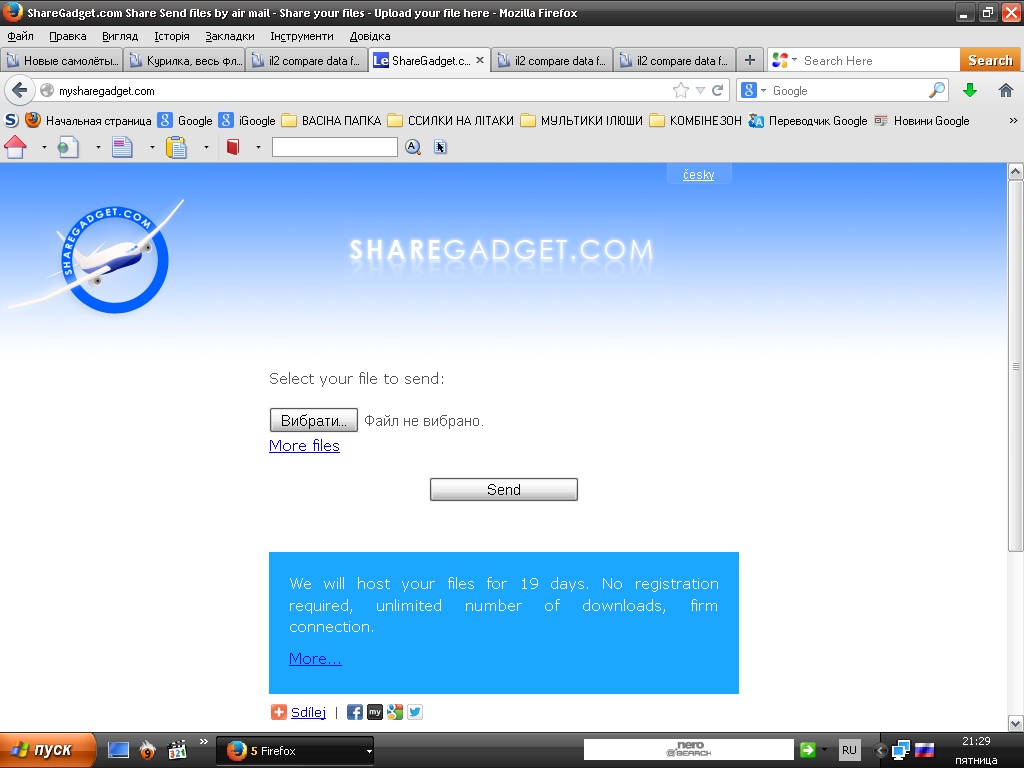
Task: Show hidden tray icons with the arrow
Action: 880,750
